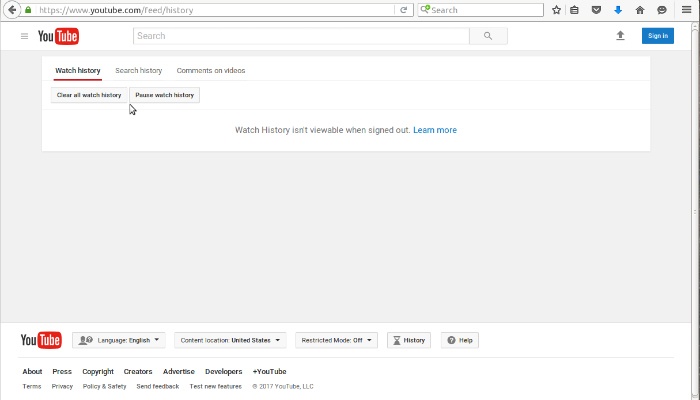This screenshot has height=400, width=700.
Task: Open the Policy & Safety footer link
Action: (104, 387)
